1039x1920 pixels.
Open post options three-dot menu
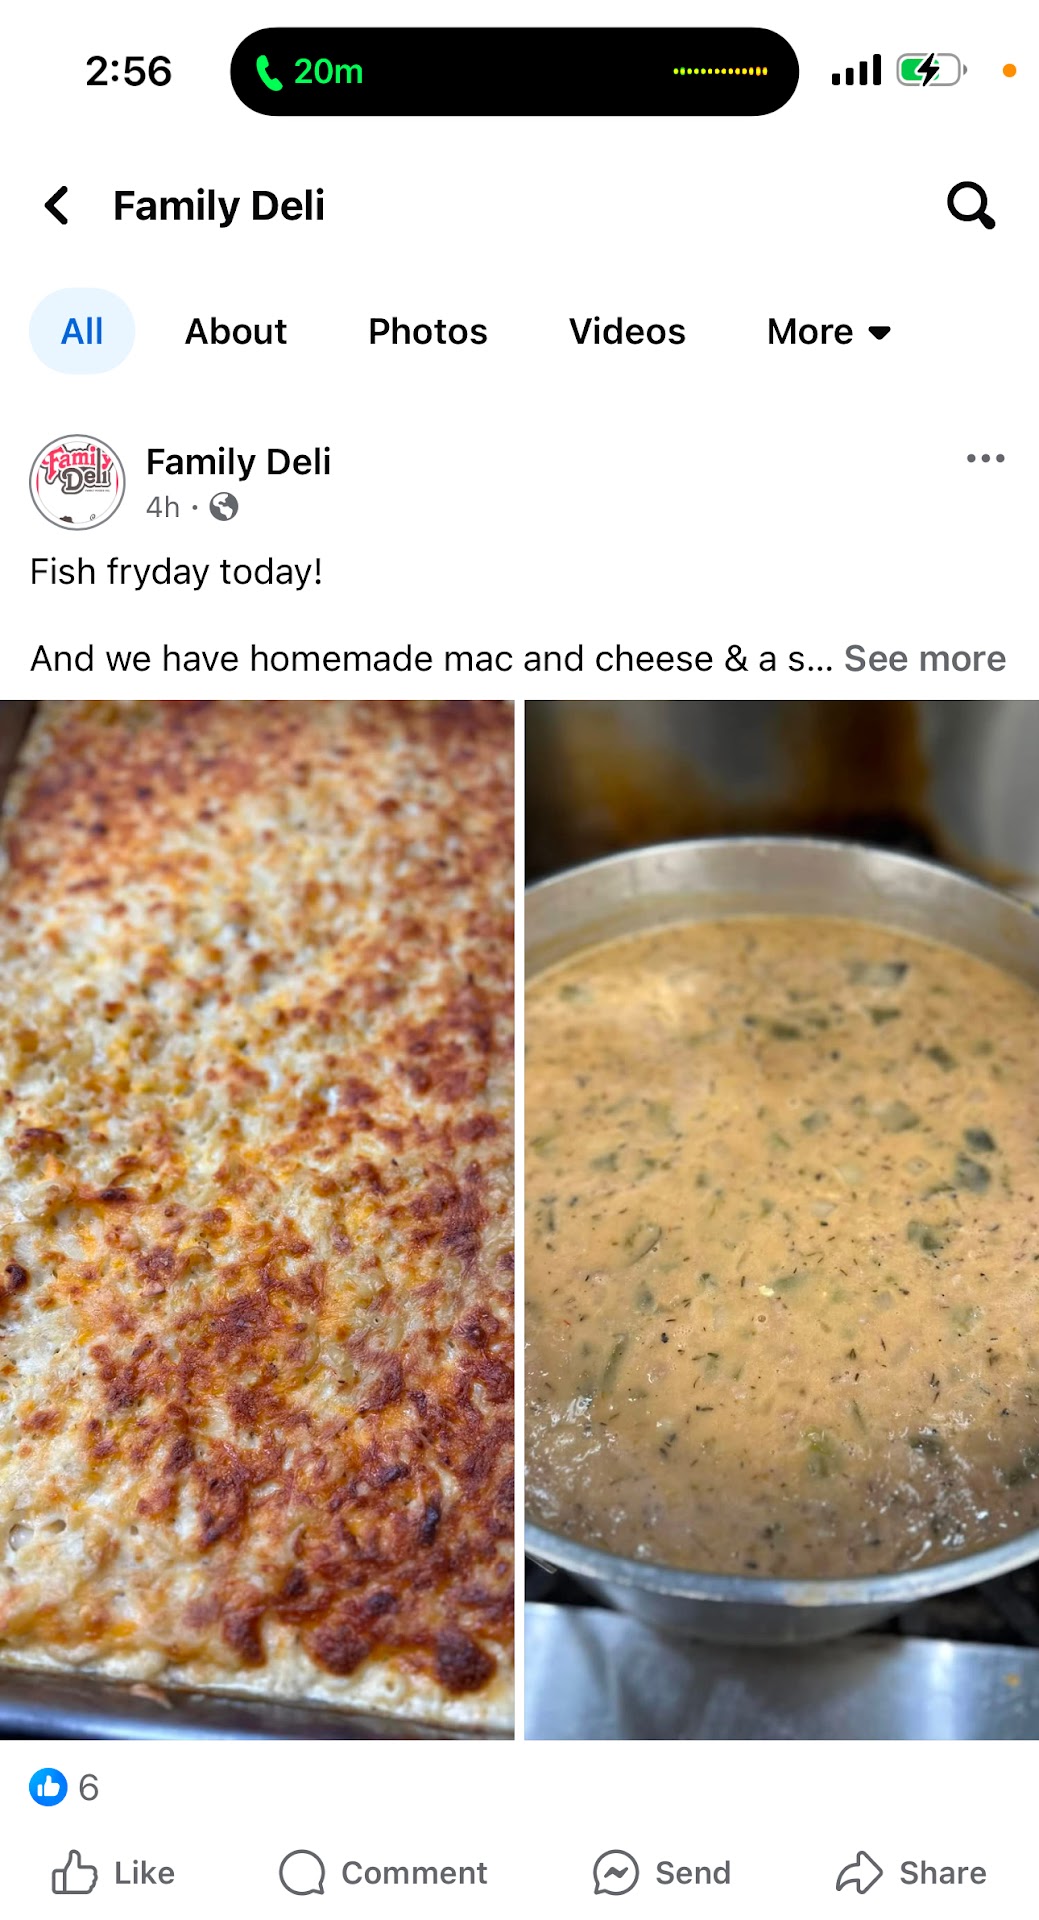click(x=985, y=458)
